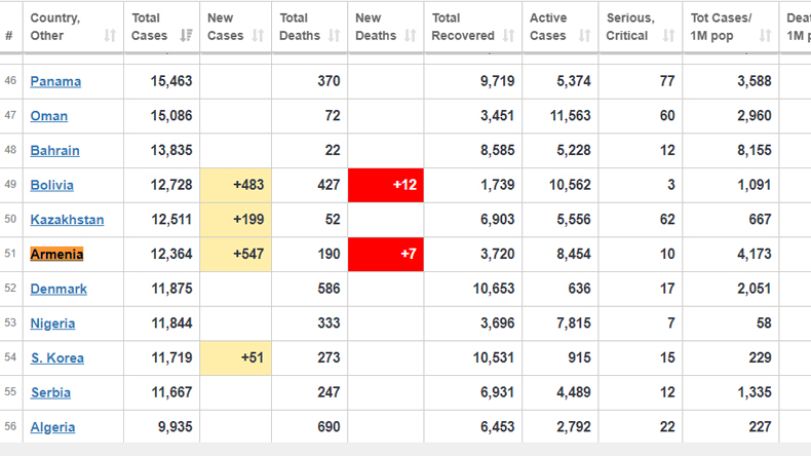Sort table by Total Cases arrow icon
The height and width of the screenshot is (456, 811).
click(186, 36)
